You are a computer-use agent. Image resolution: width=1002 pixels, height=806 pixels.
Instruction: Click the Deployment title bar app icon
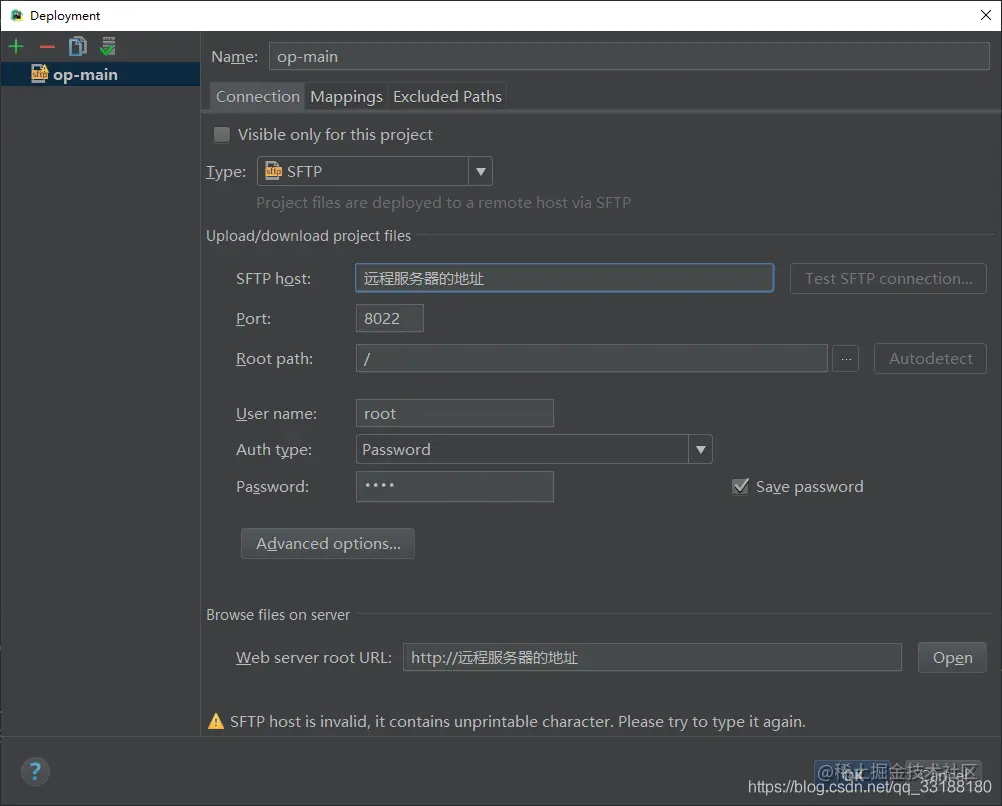click(x=17, y=15)
